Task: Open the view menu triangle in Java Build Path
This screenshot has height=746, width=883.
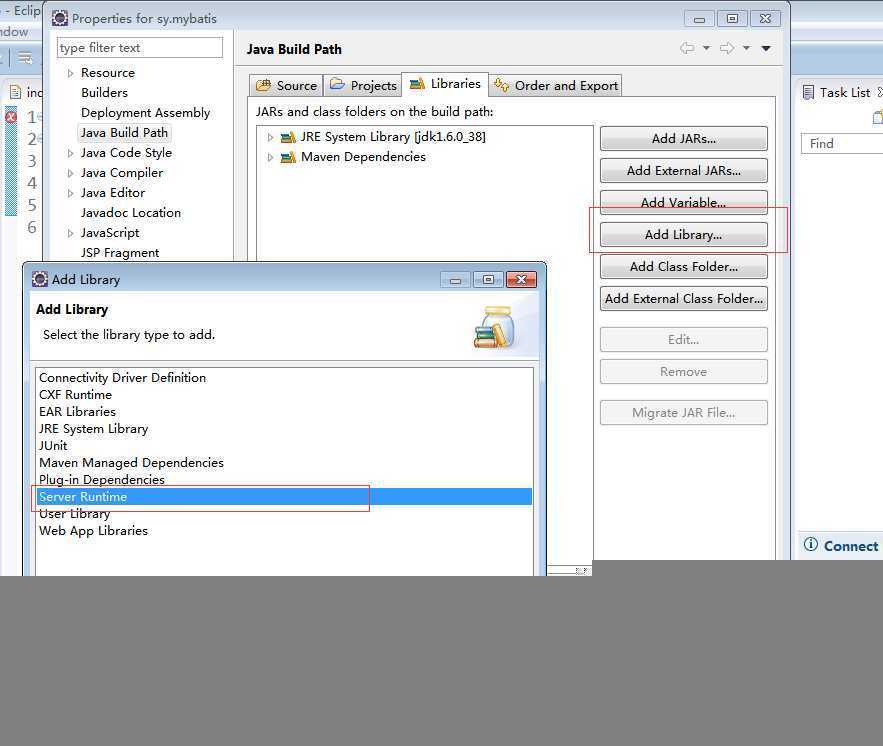Action: [x=766, y=48]
